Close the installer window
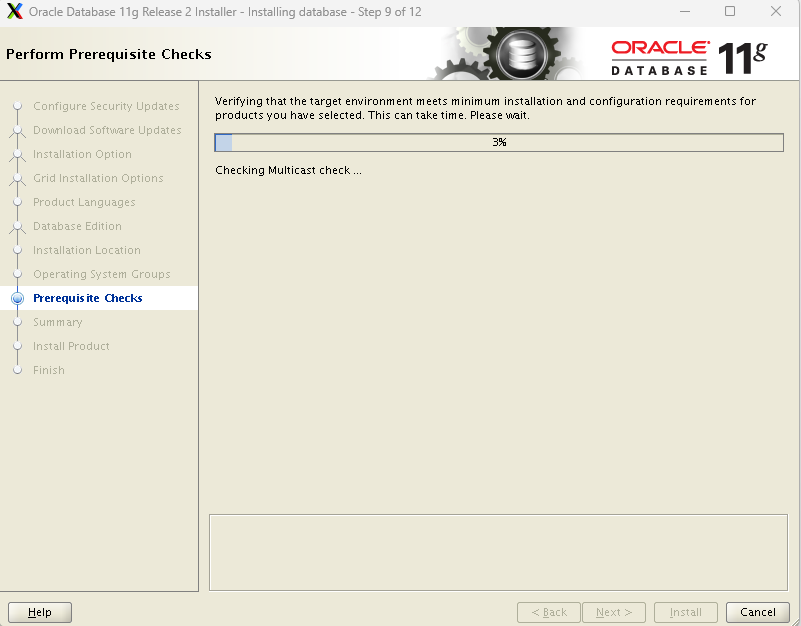Image resolution: width=801 pixels, height=626 pixels. 775,11
